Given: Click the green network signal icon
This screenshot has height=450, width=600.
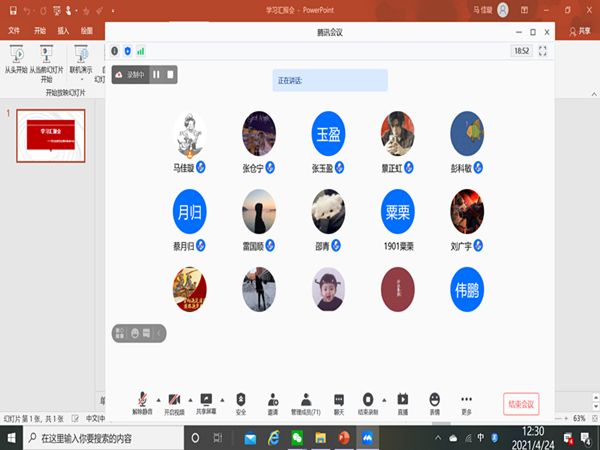Looking at the screenshot, I should click(140, 50).
